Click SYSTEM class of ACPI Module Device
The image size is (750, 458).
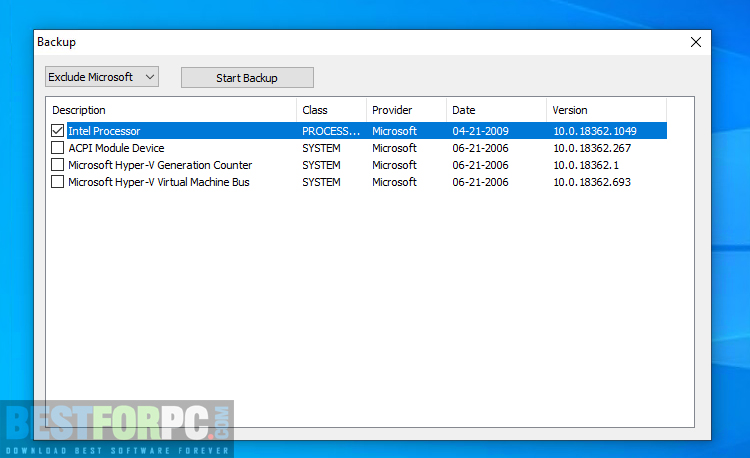click(x=321, y=148)
